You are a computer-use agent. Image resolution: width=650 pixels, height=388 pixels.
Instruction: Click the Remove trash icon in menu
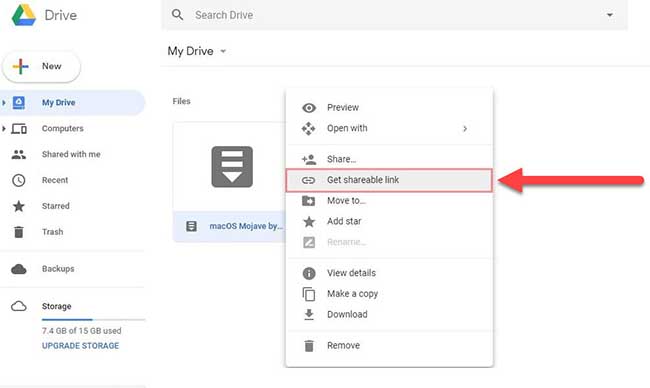[x=309, y=346]
